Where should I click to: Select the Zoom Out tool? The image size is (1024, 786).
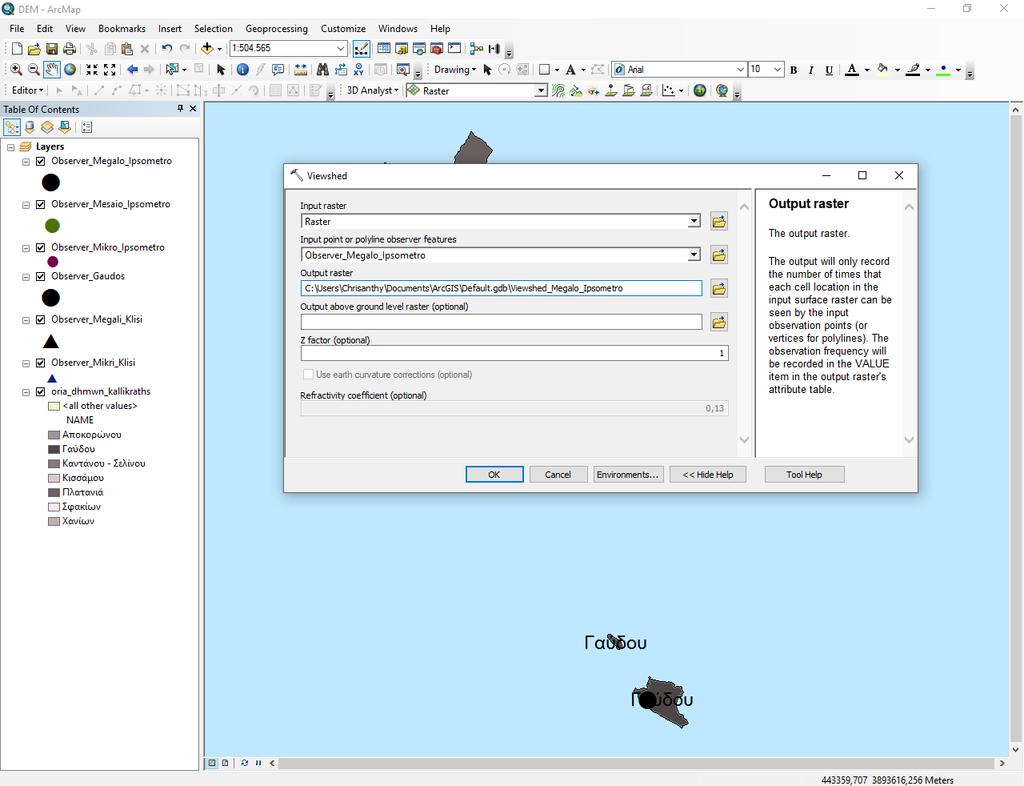pyautogui.click(x=34, y=69)
